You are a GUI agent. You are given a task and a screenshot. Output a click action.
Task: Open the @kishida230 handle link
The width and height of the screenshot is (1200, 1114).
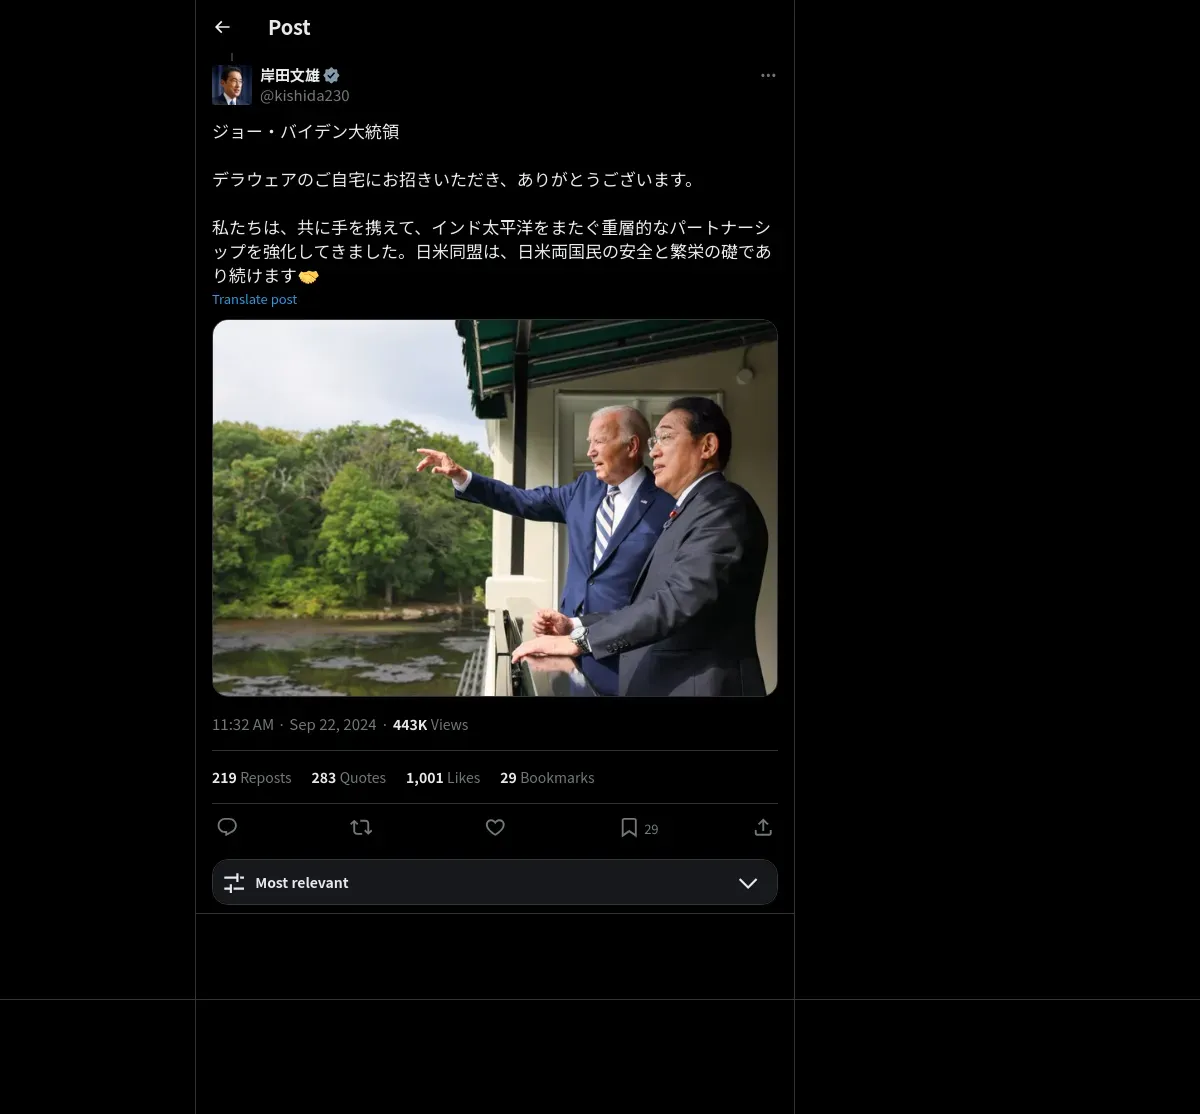(x=305, y=96)
